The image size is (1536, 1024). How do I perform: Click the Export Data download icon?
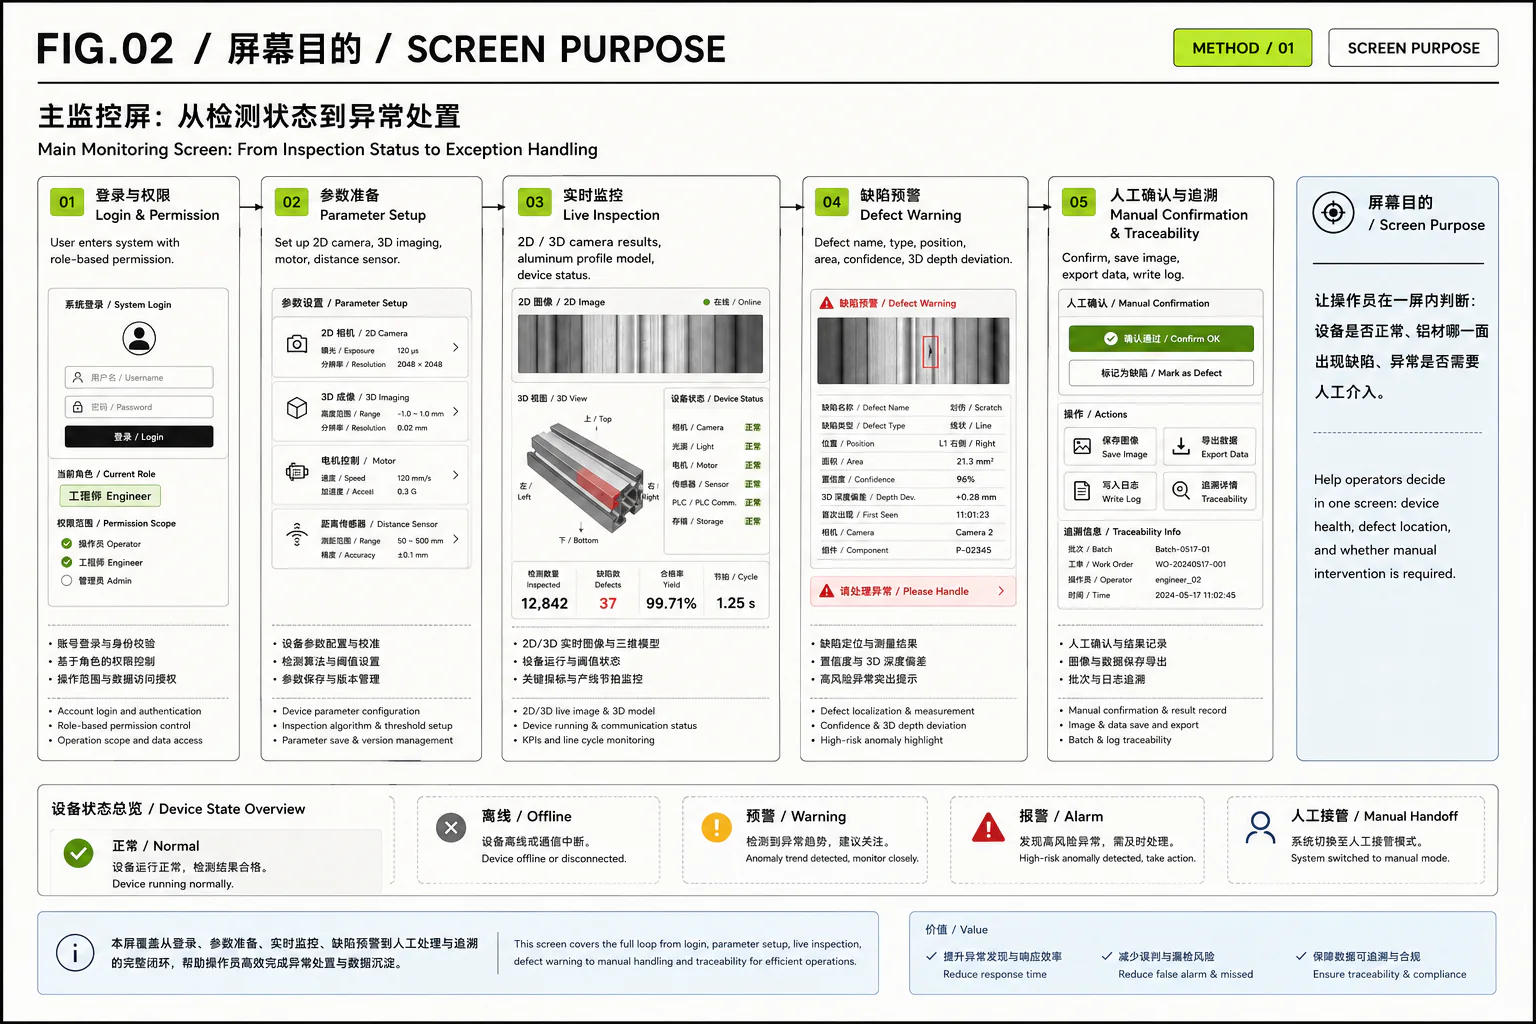point(1181,446)
